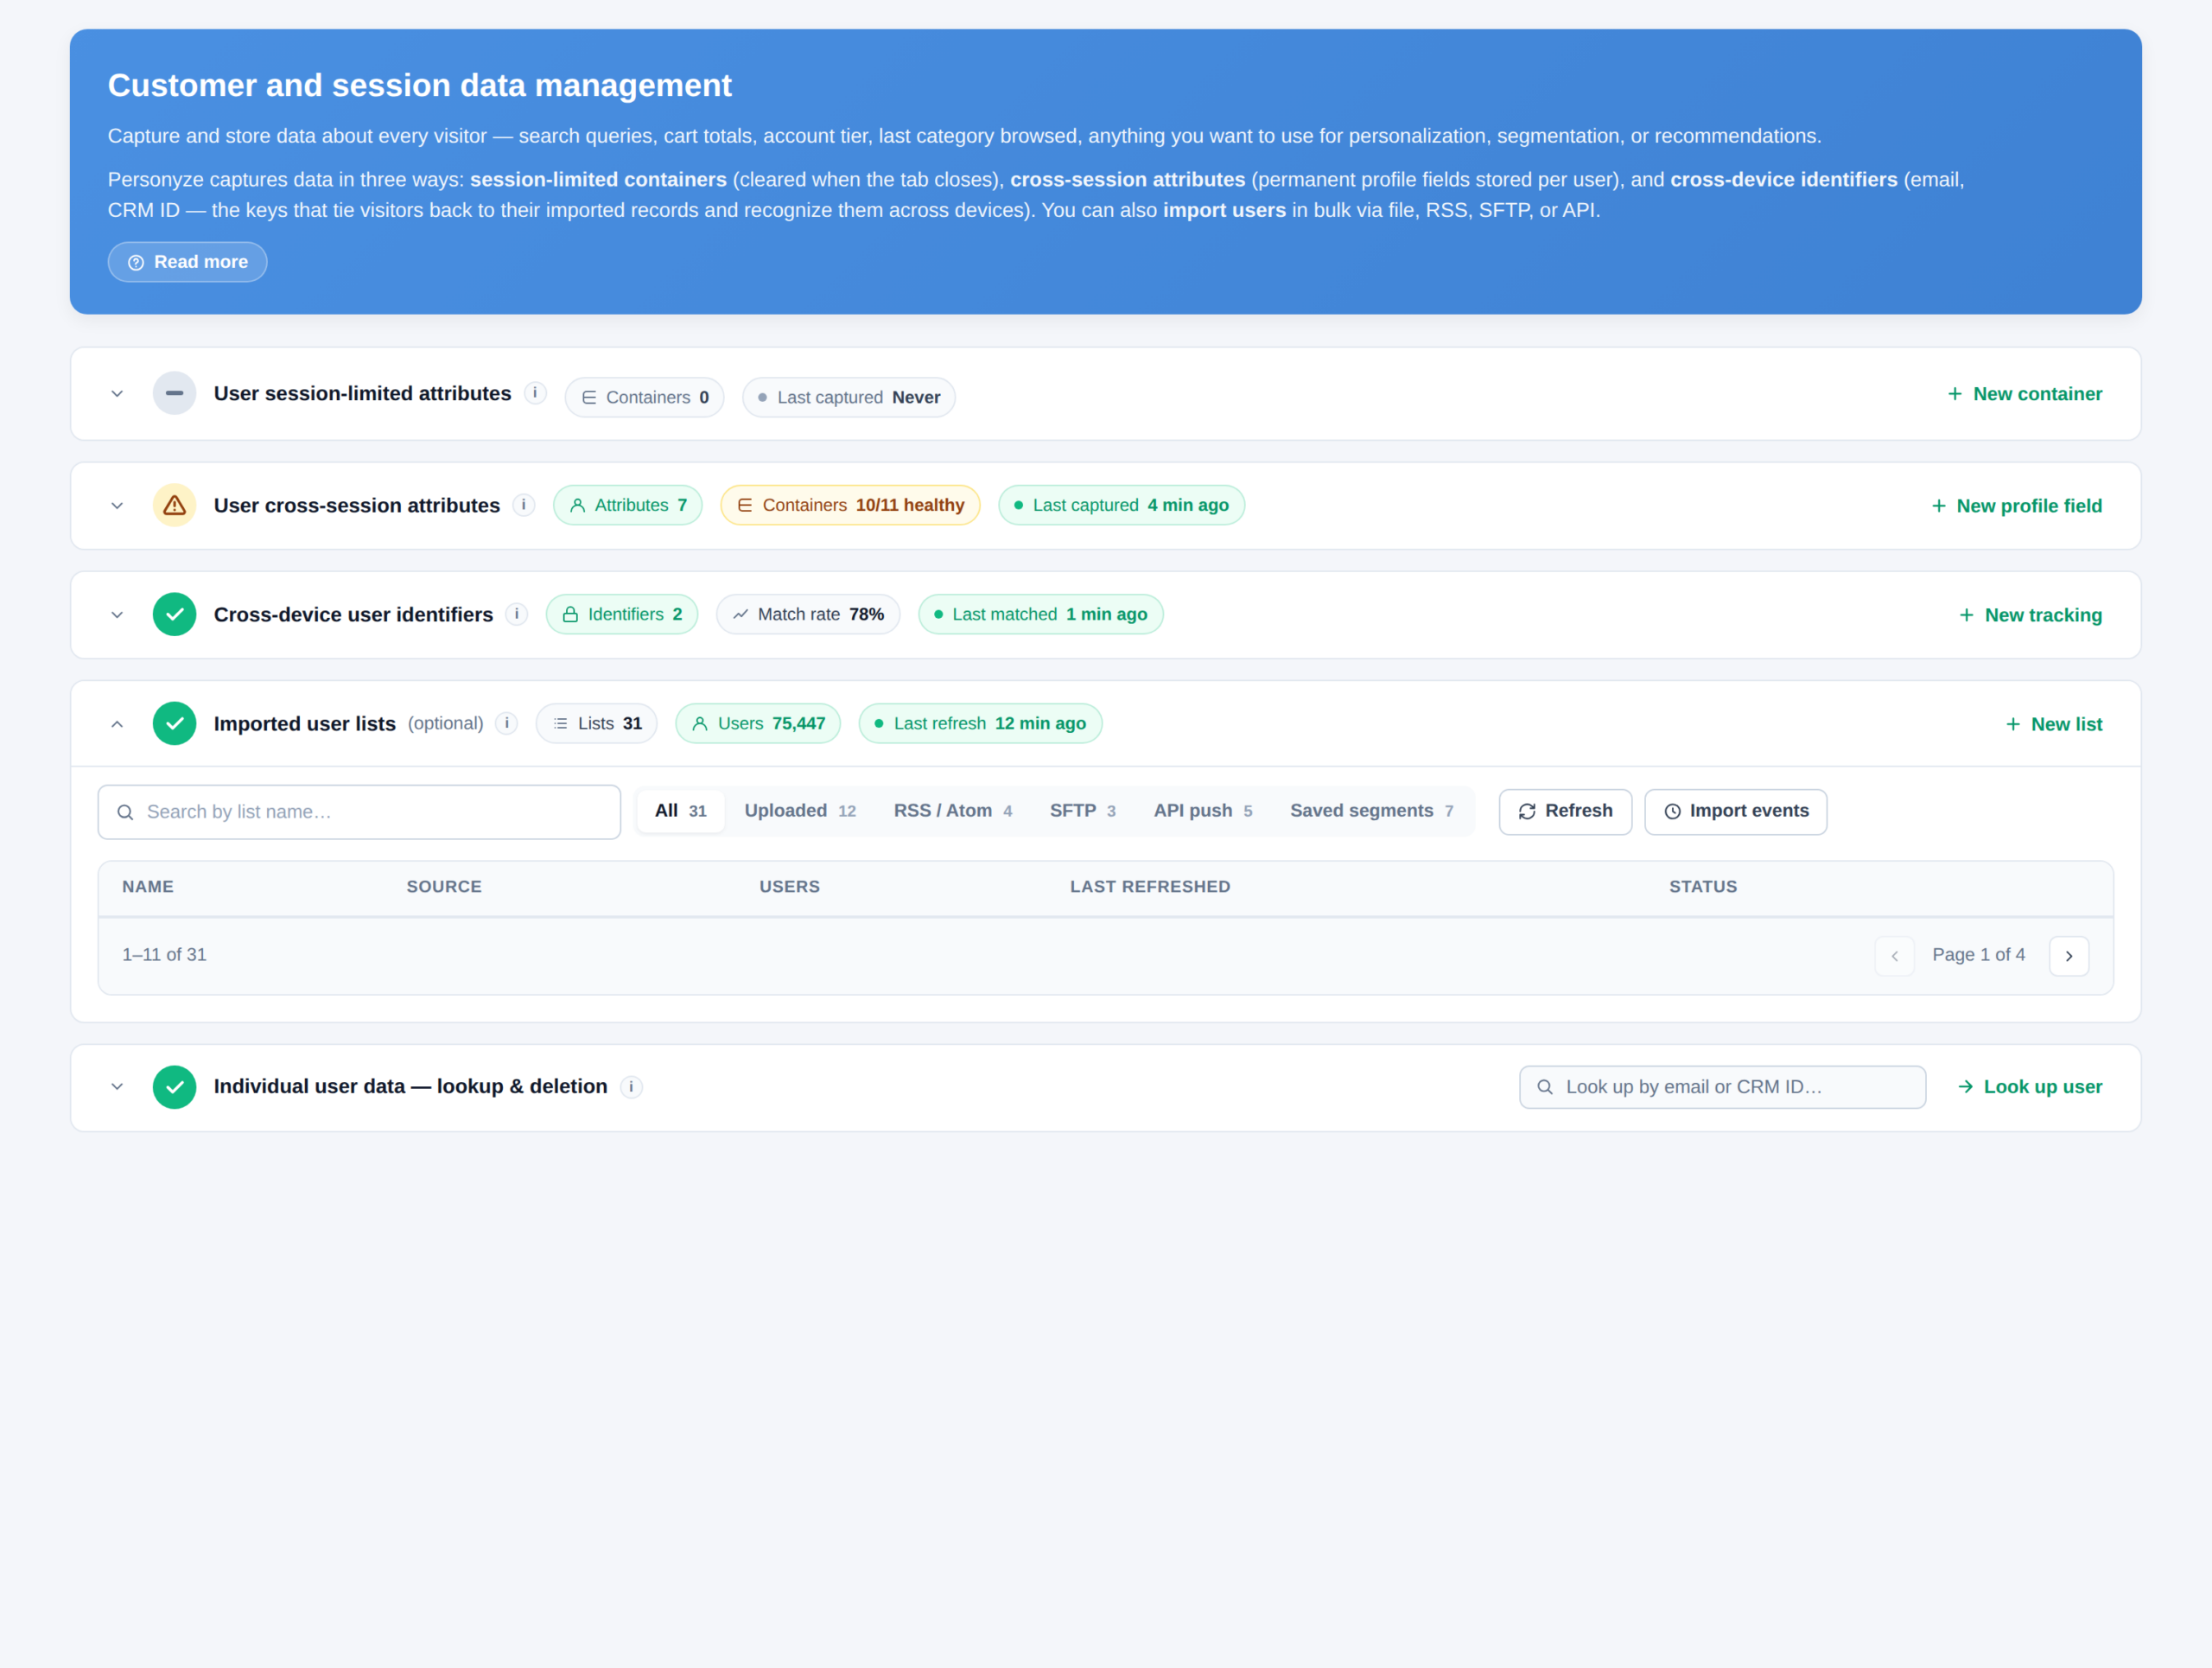This screenshot has height=1668, width=2212.
Task: Click the magnifier icon in user lookup field
Action: [1545, 1087]
